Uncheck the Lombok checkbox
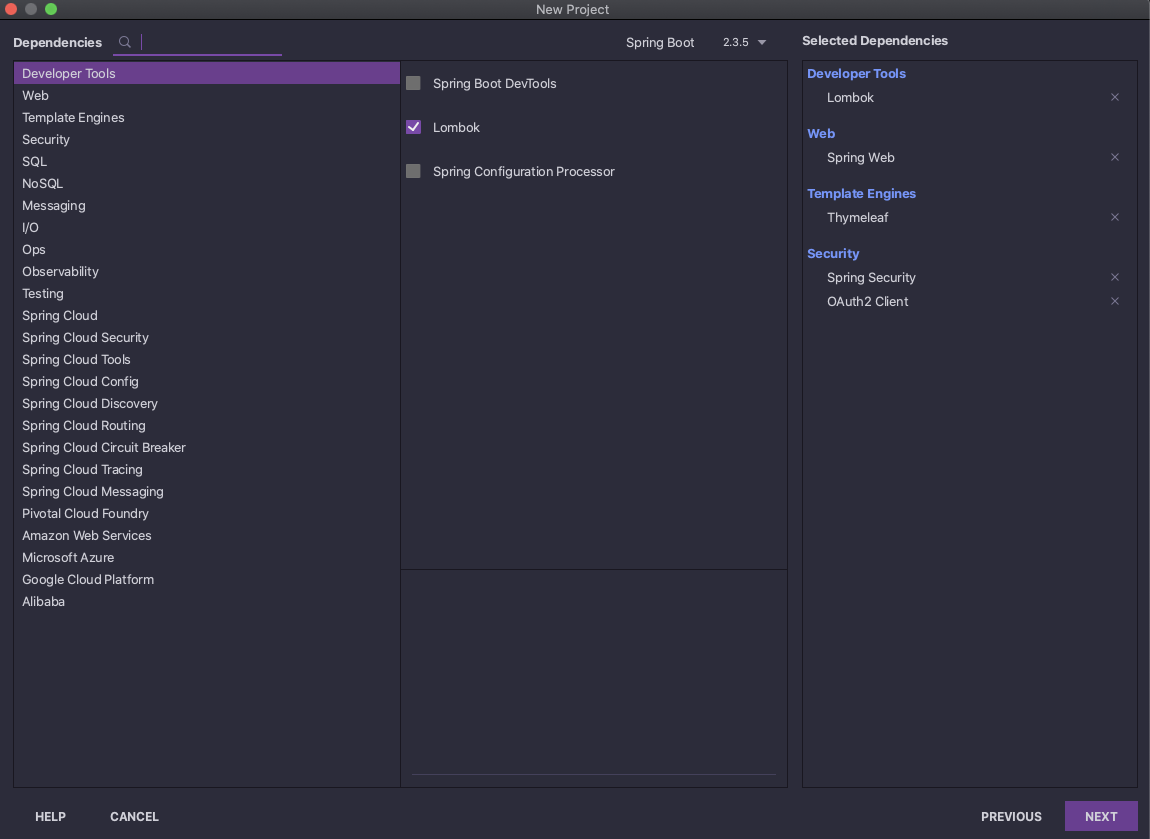Viewport: 1150px width, 839px height. (x=414, y=127)
